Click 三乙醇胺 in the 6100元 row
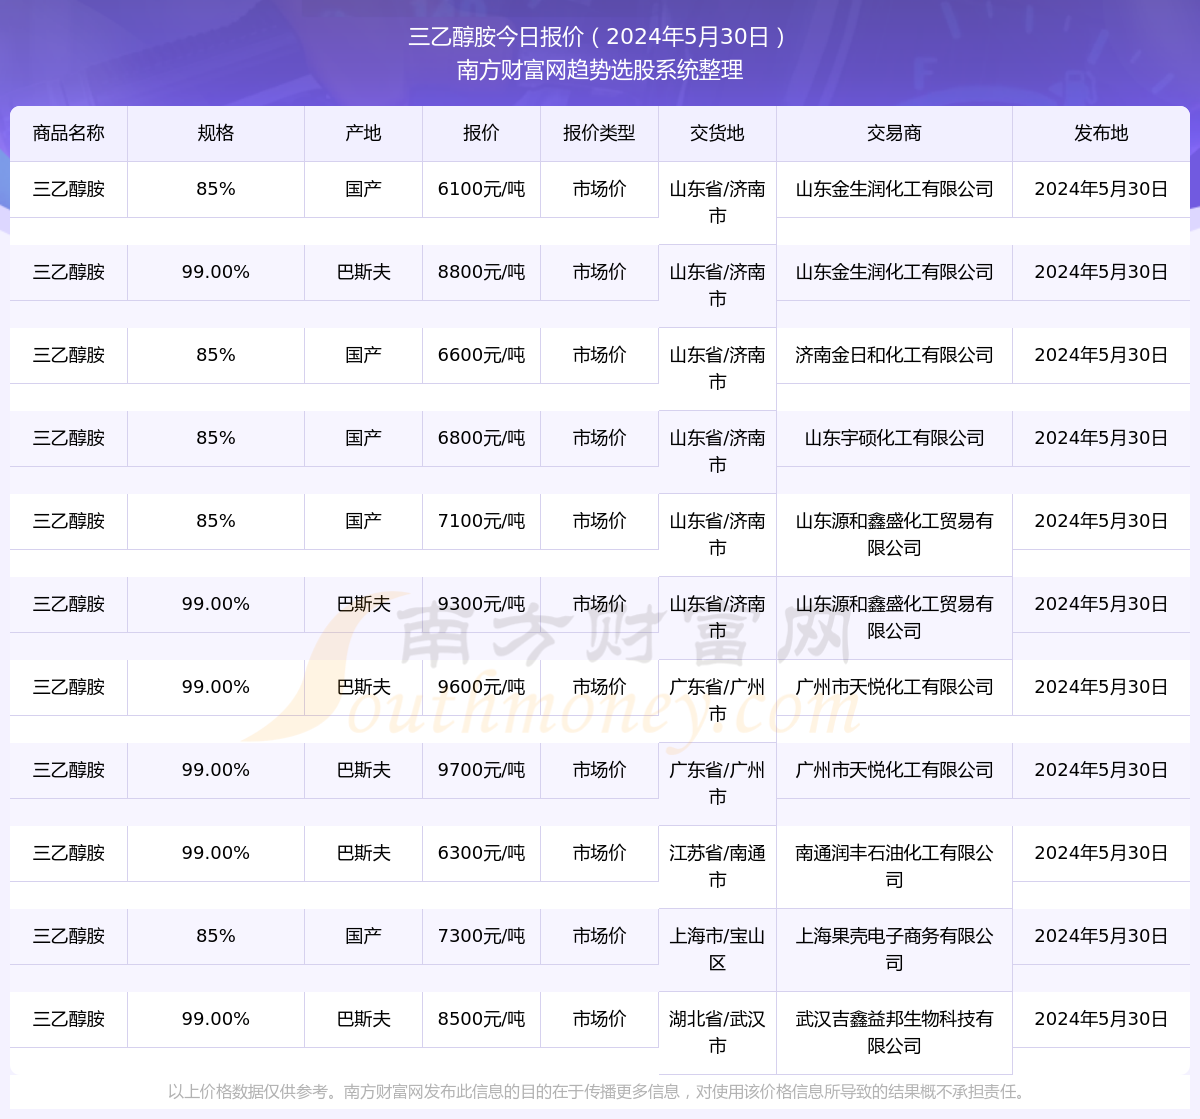Image resolution: width=1200 pixels, height=1119 pixels. pyautogui.click(x=69, y=189)
